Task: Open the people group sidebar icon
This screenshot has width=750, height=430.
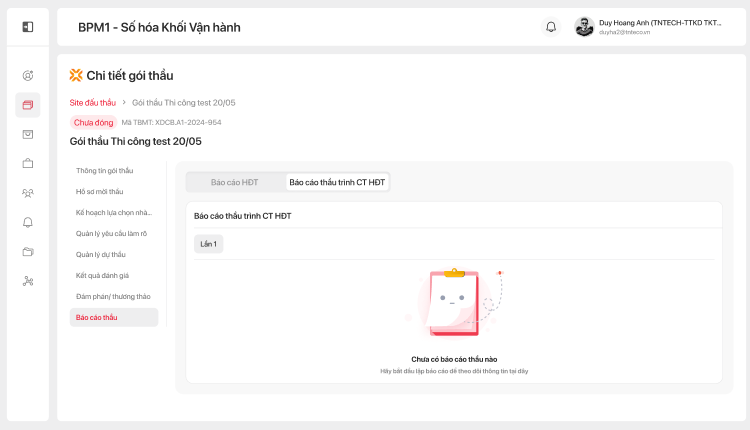Action: [x=28, y=193]
